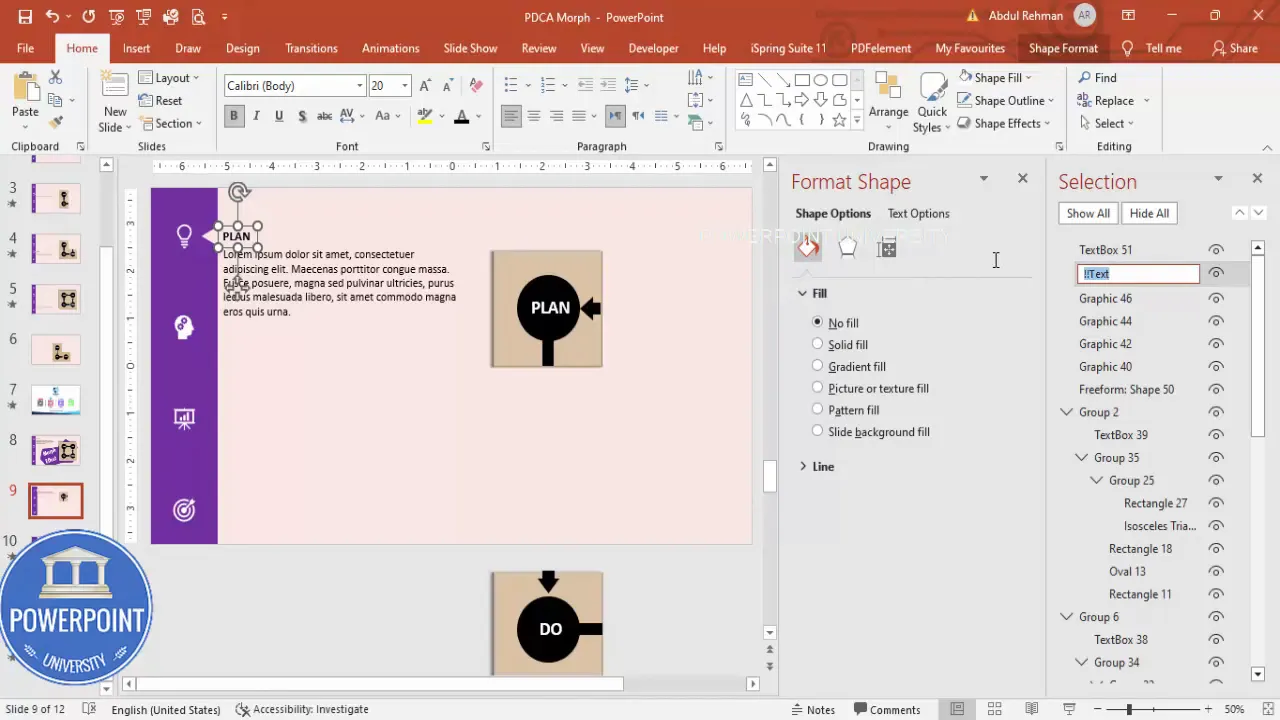Select slide 8 thumbnail
This screenshot has height=720, width=1280.
point(56,451)
